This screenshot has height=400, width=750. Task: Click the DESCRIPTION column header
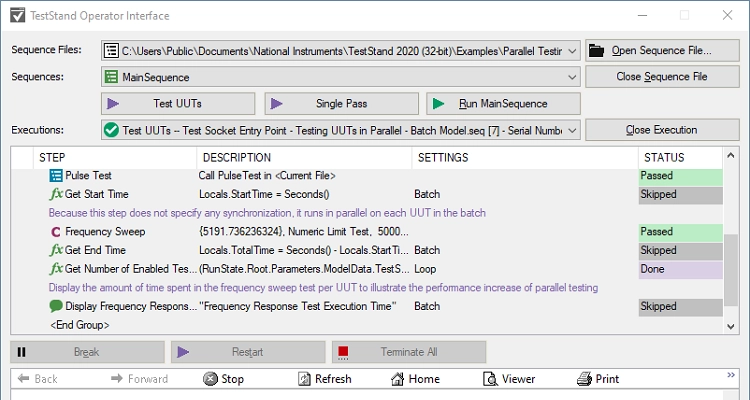click(236, 157)
